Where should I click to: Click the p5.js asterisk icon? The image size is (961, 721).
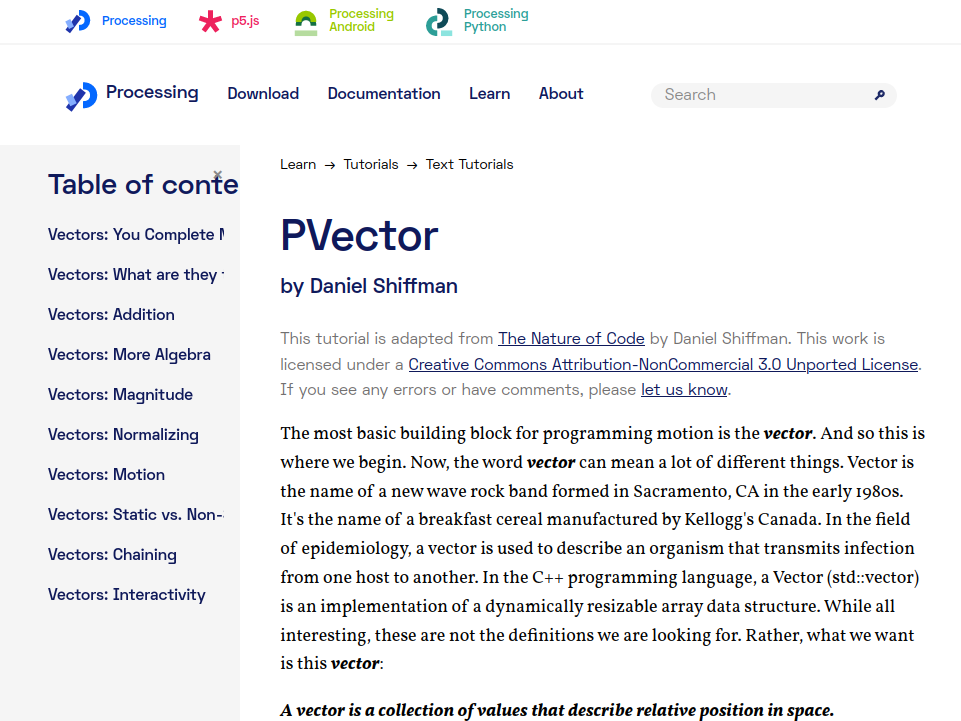click(x=210, y=21)
